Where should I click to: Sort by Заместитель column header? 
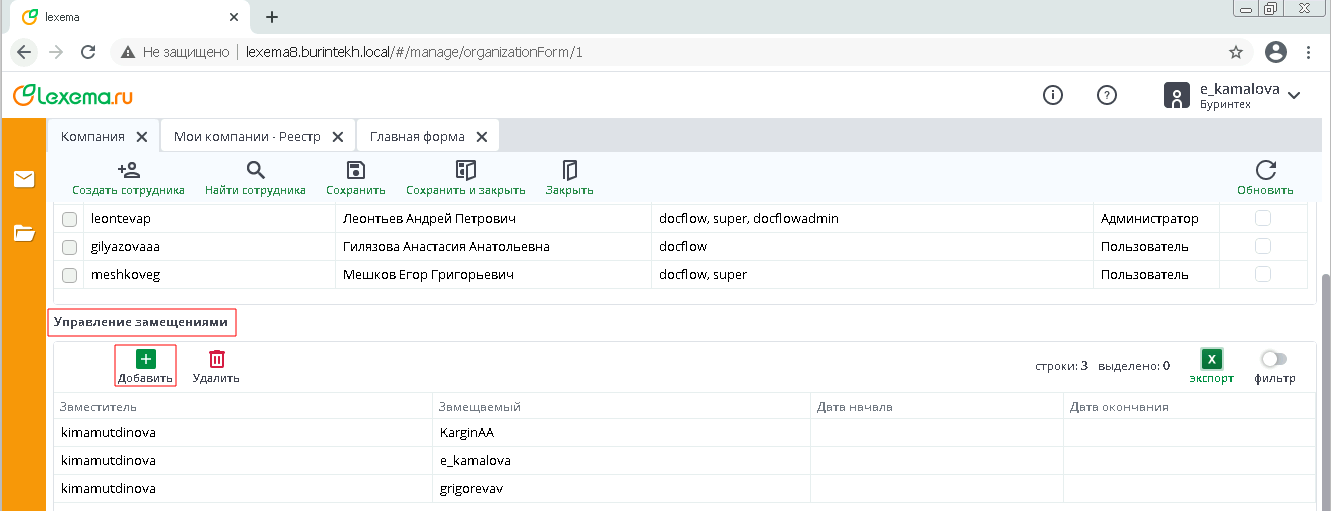click(98, 407)
